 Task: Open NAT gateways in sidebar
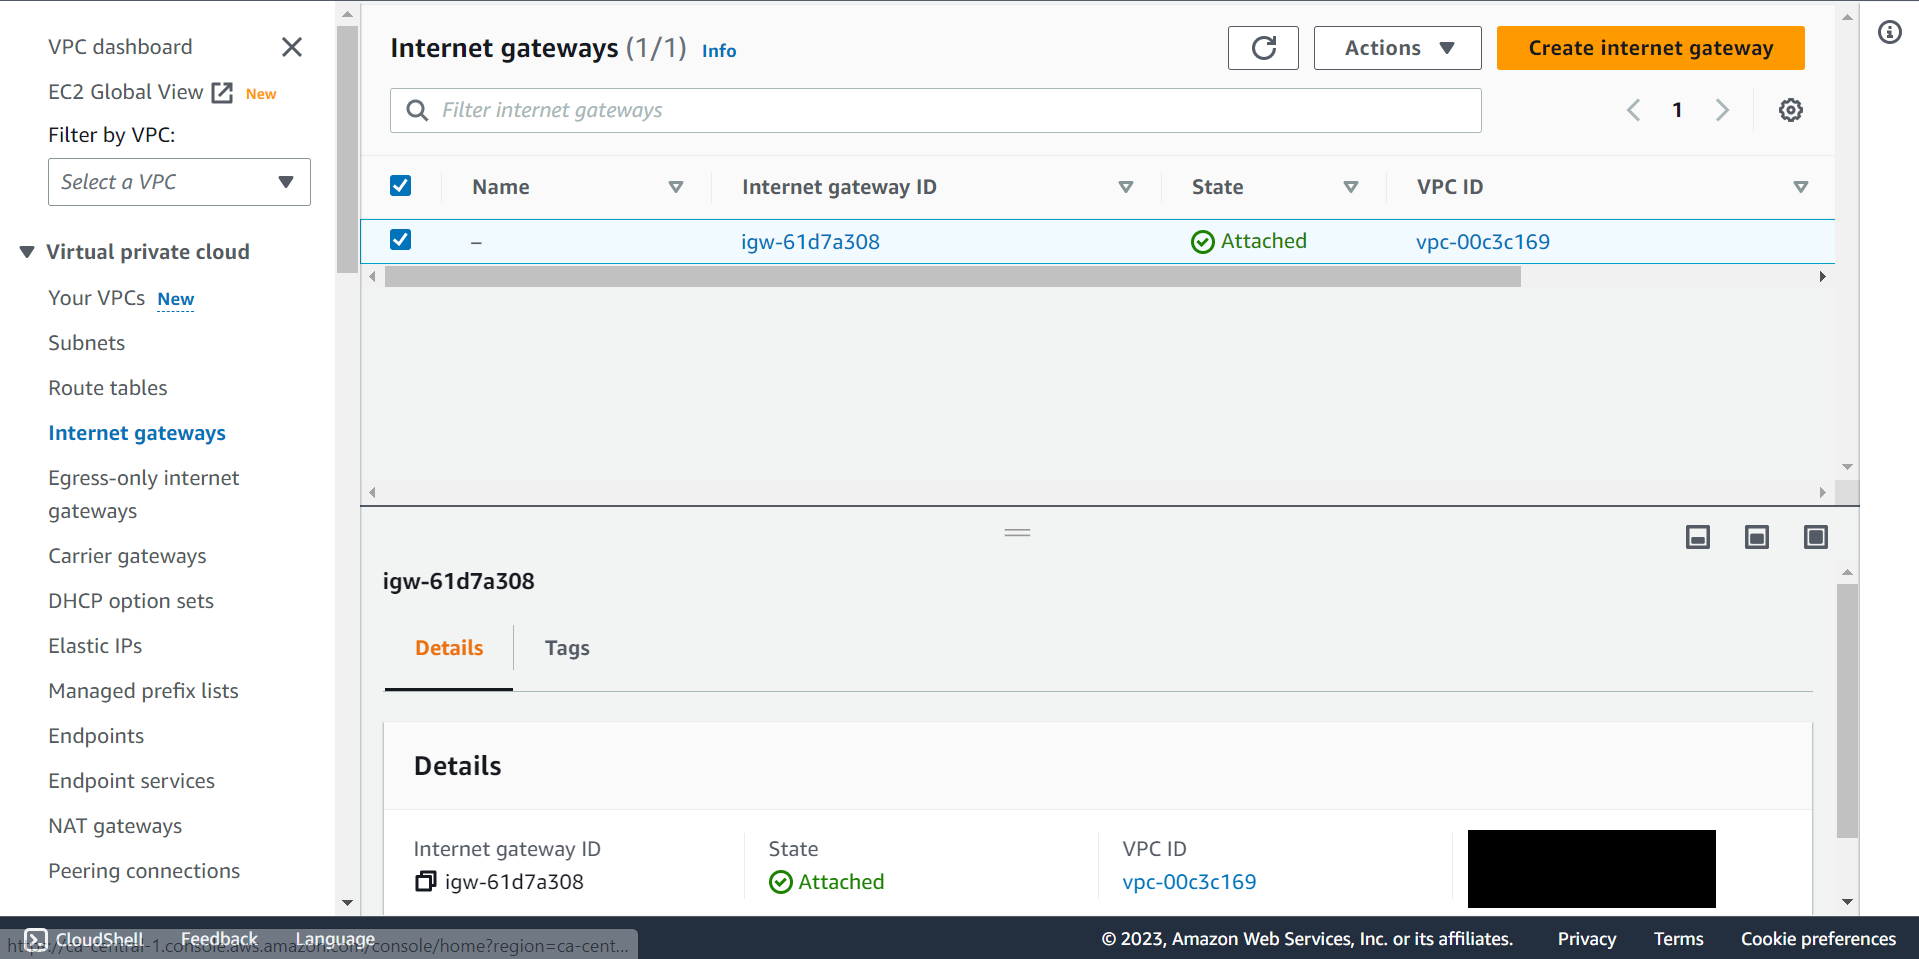click(x=115, y=826)
